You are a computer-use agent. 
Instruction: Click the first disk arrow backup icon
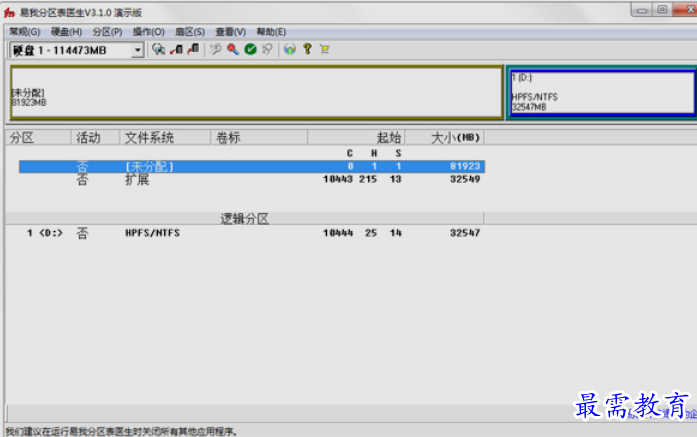[x=176, y=49]
